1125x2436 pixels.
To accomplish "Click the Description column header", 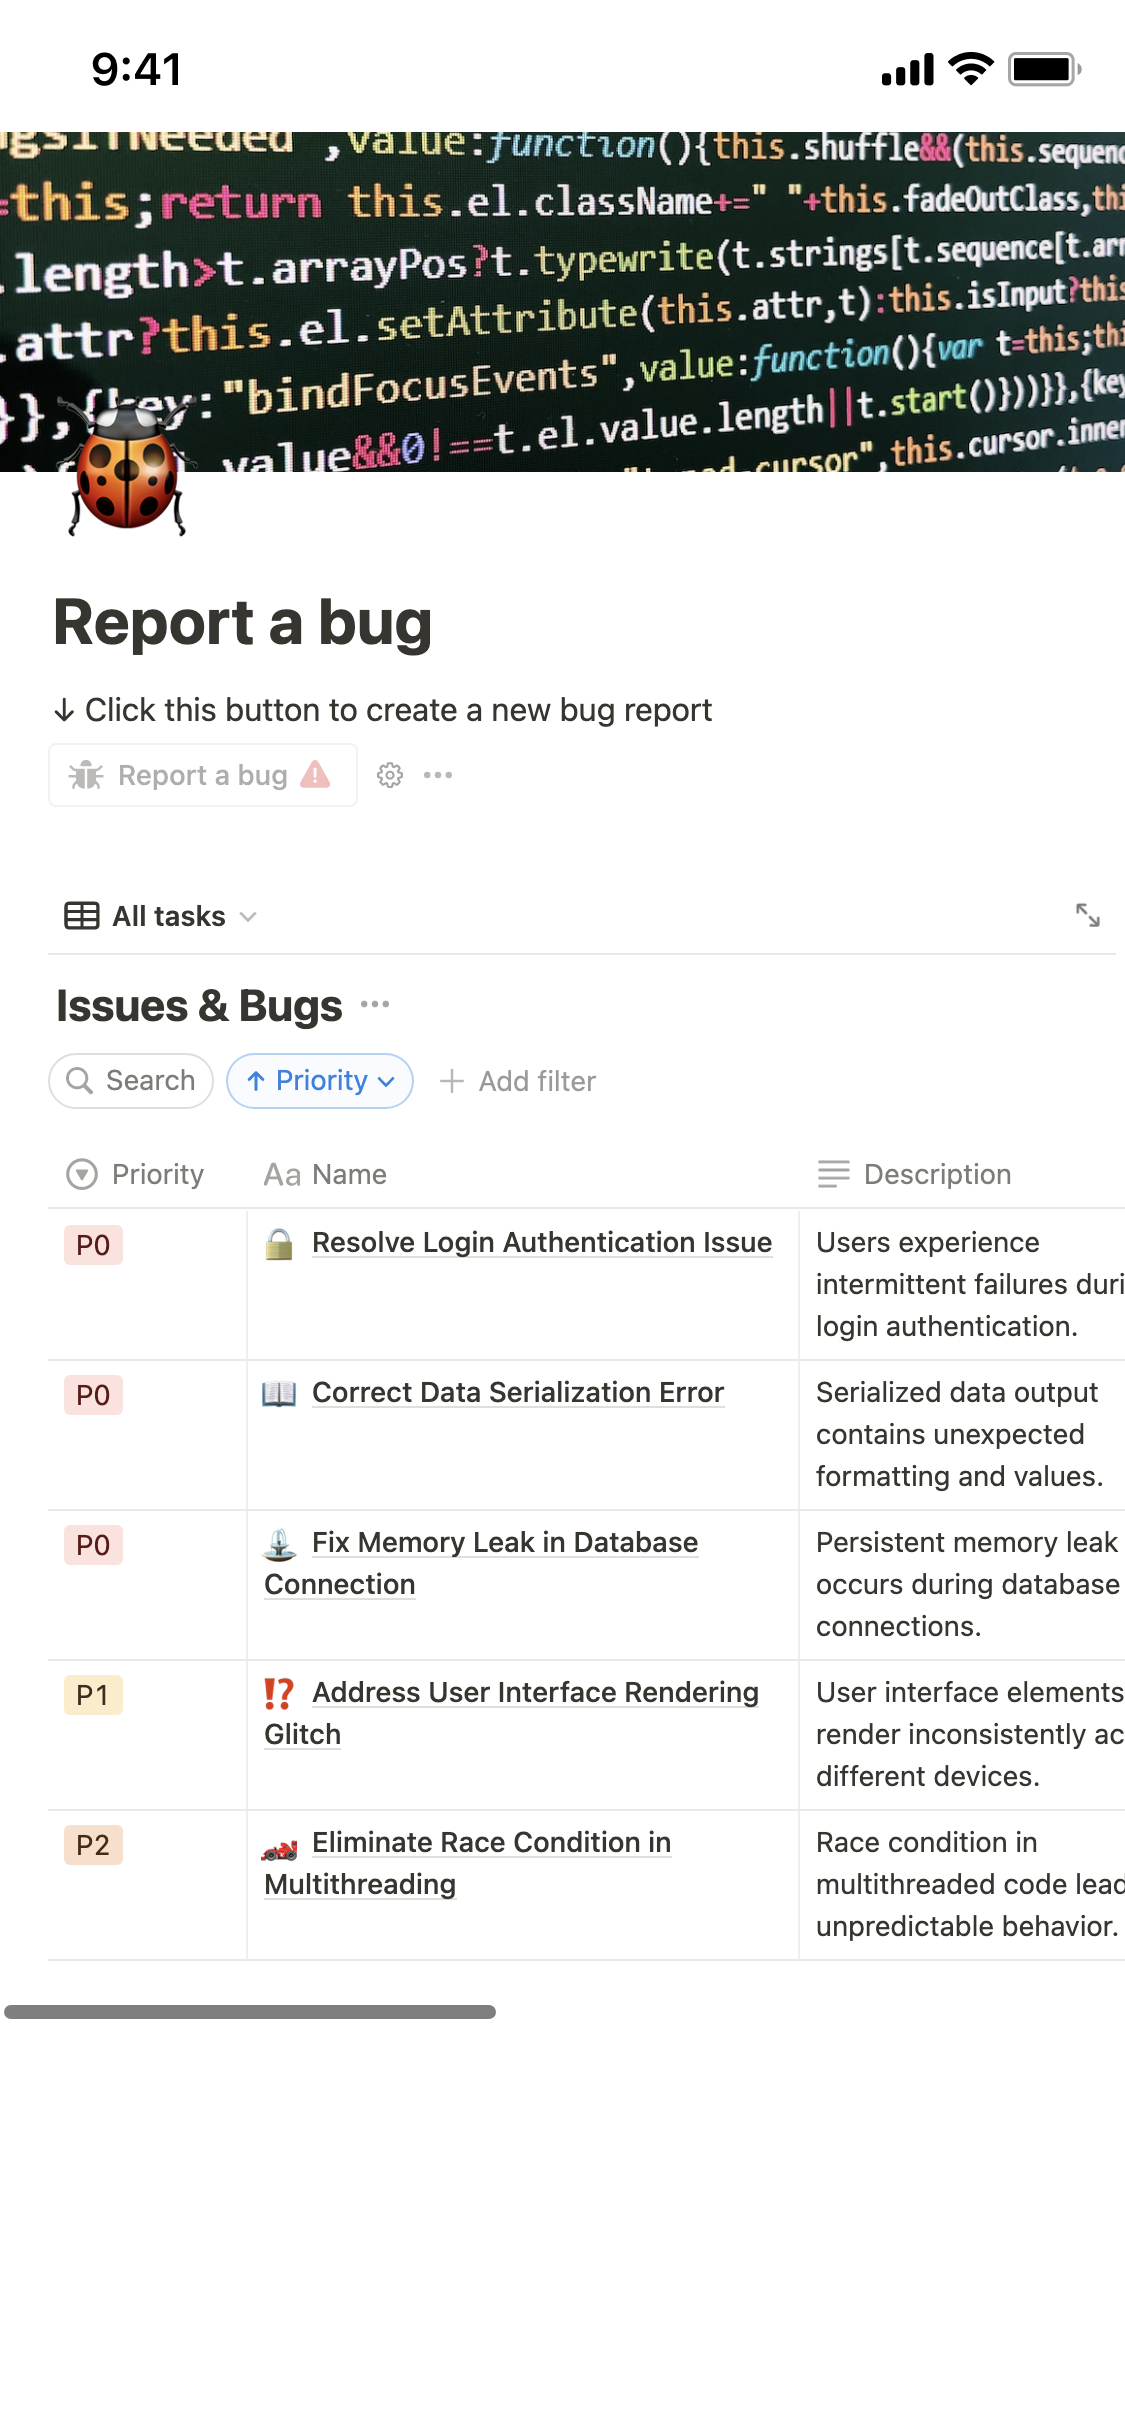I will tap(915, 1174).
